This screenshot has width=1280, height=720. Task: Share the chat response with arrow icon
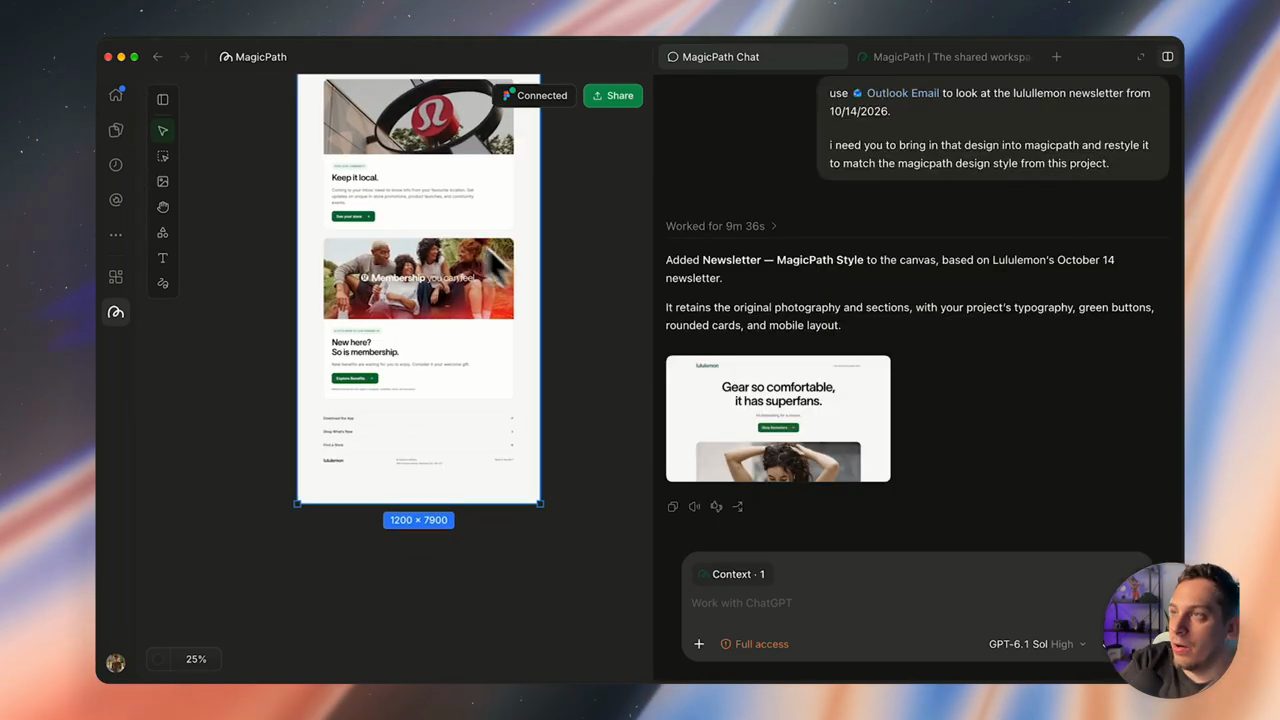pyautogui.click(x=738, y=507)
